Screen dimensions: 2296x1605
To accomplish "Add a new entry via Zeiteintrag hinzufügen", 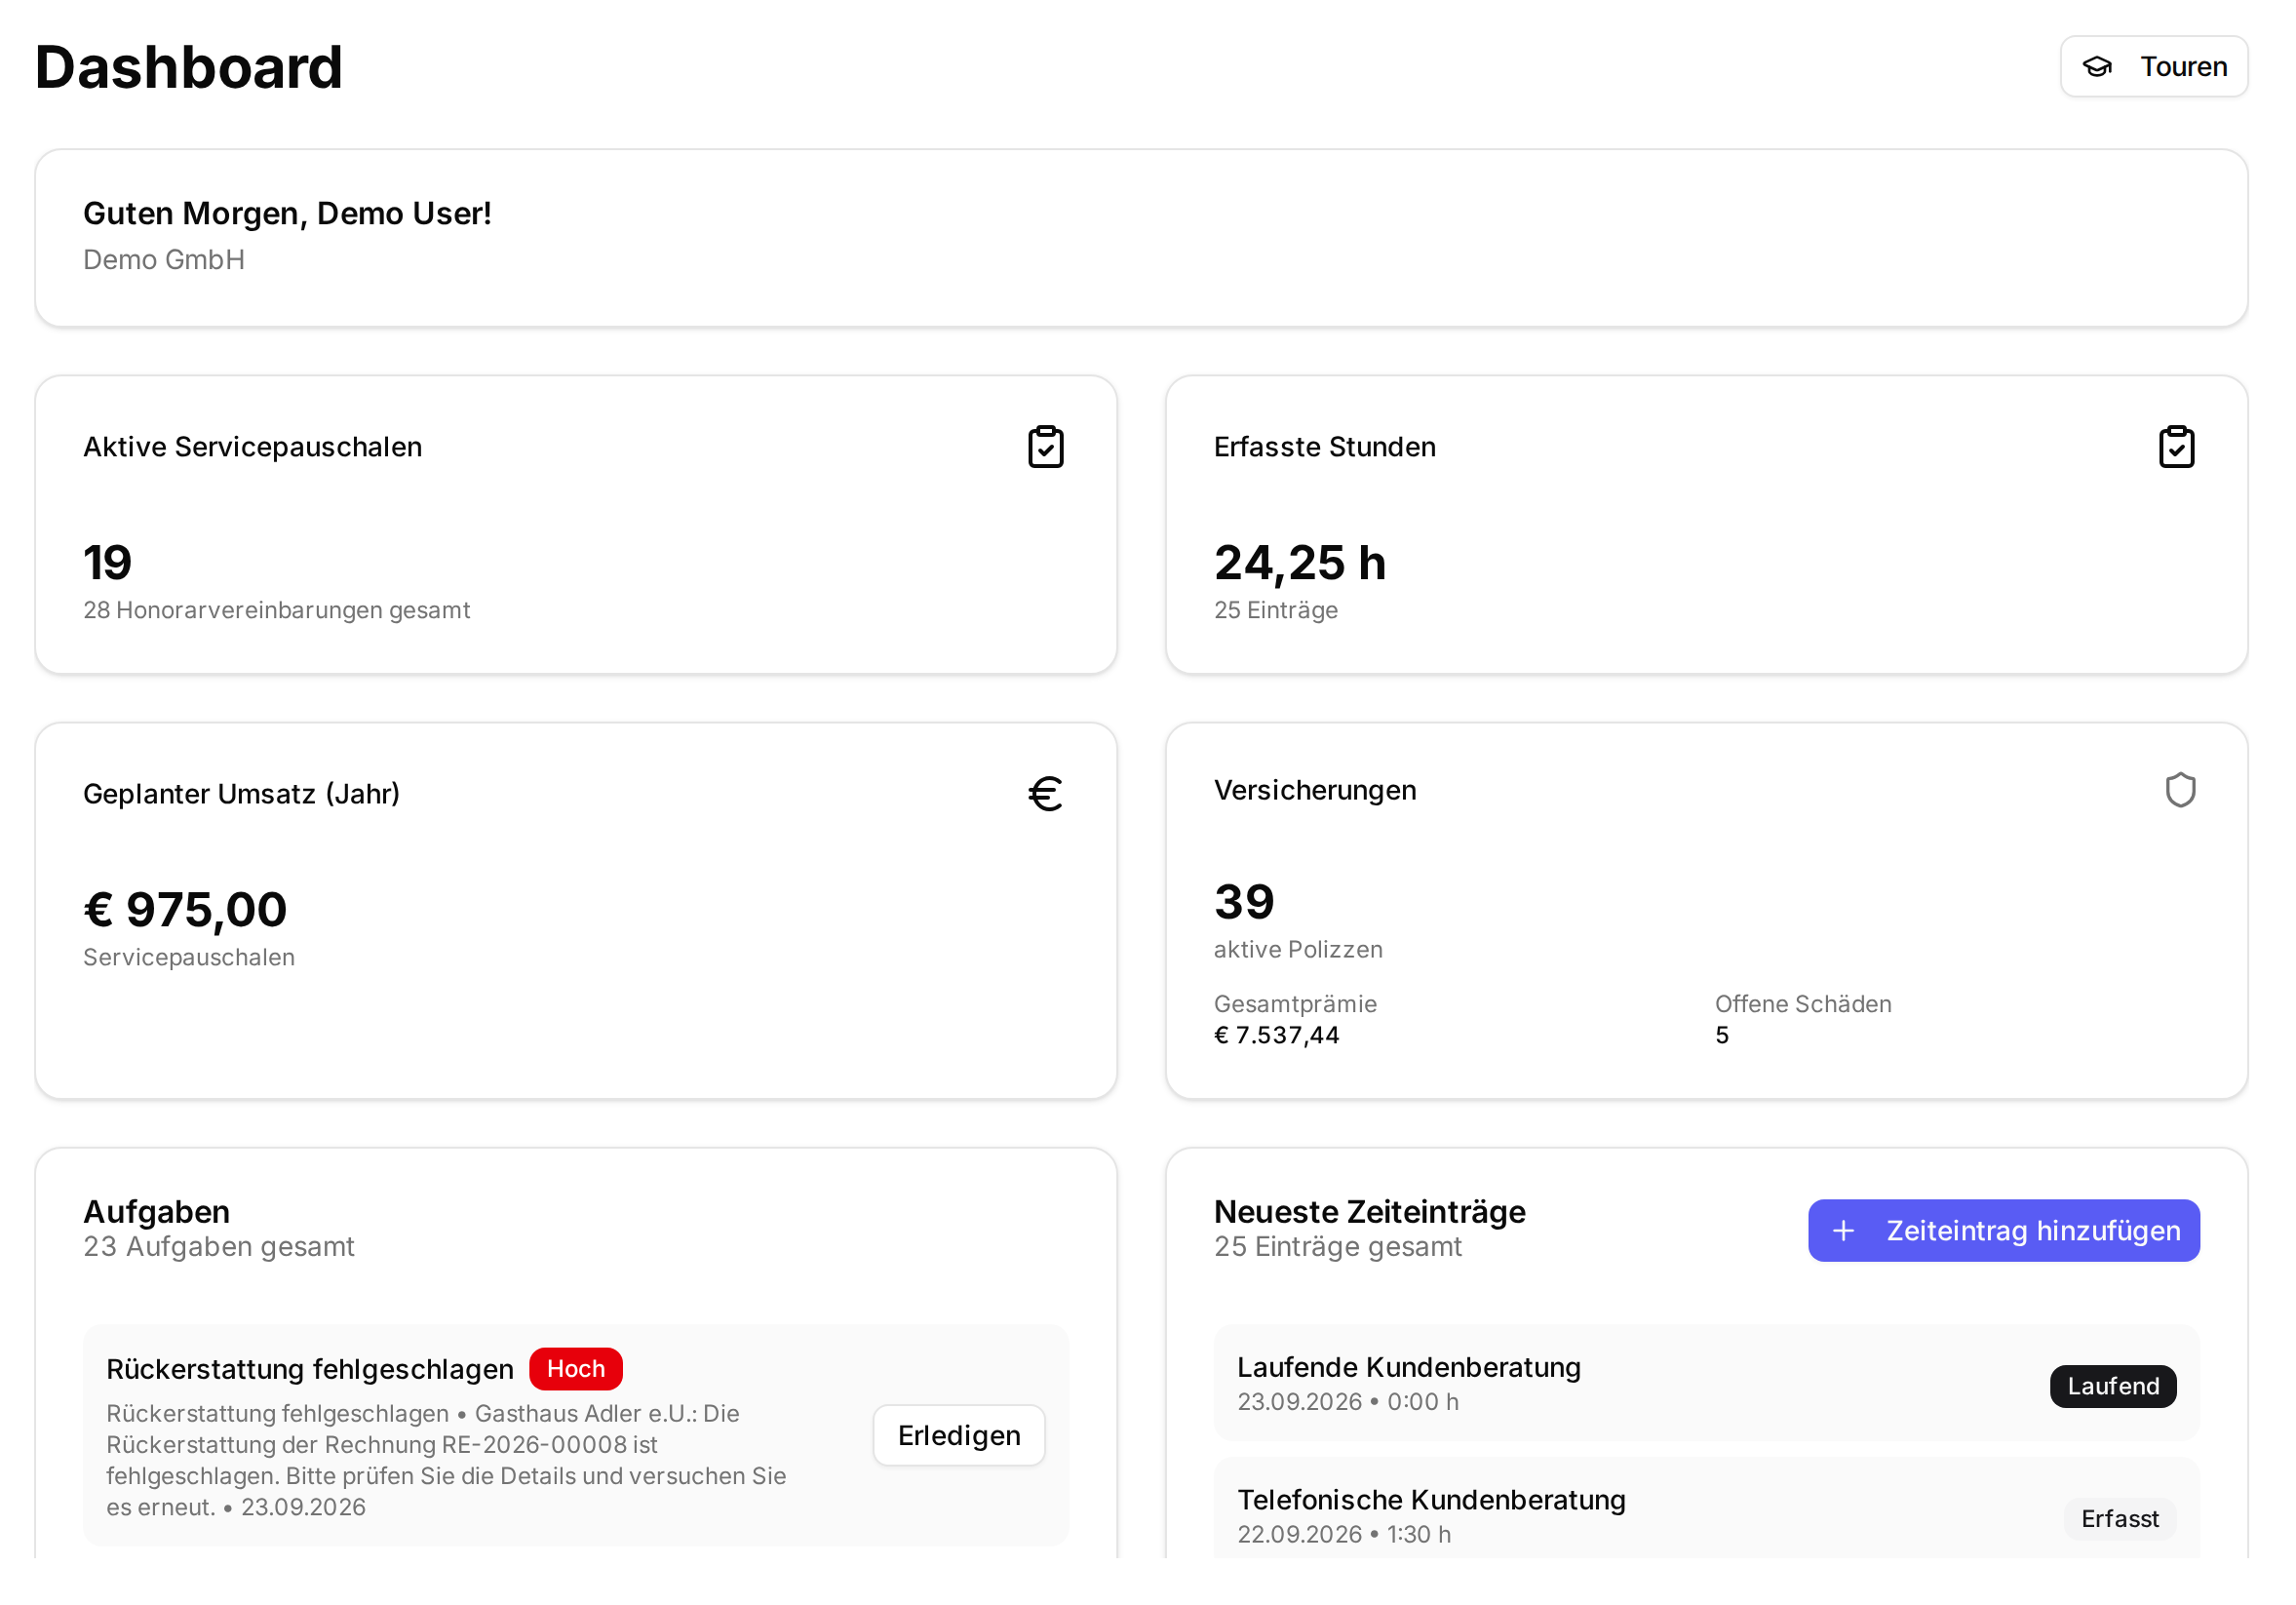I will point(2003,1230).
